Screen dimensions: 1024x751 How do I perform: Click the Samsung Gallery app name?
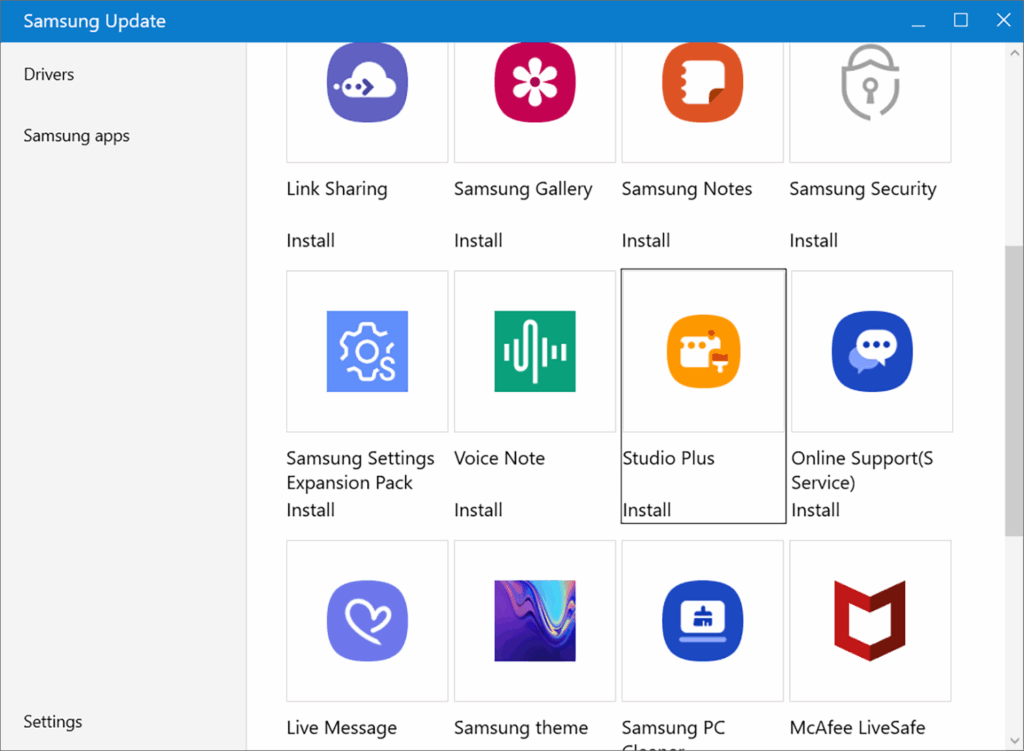[523, 189]
